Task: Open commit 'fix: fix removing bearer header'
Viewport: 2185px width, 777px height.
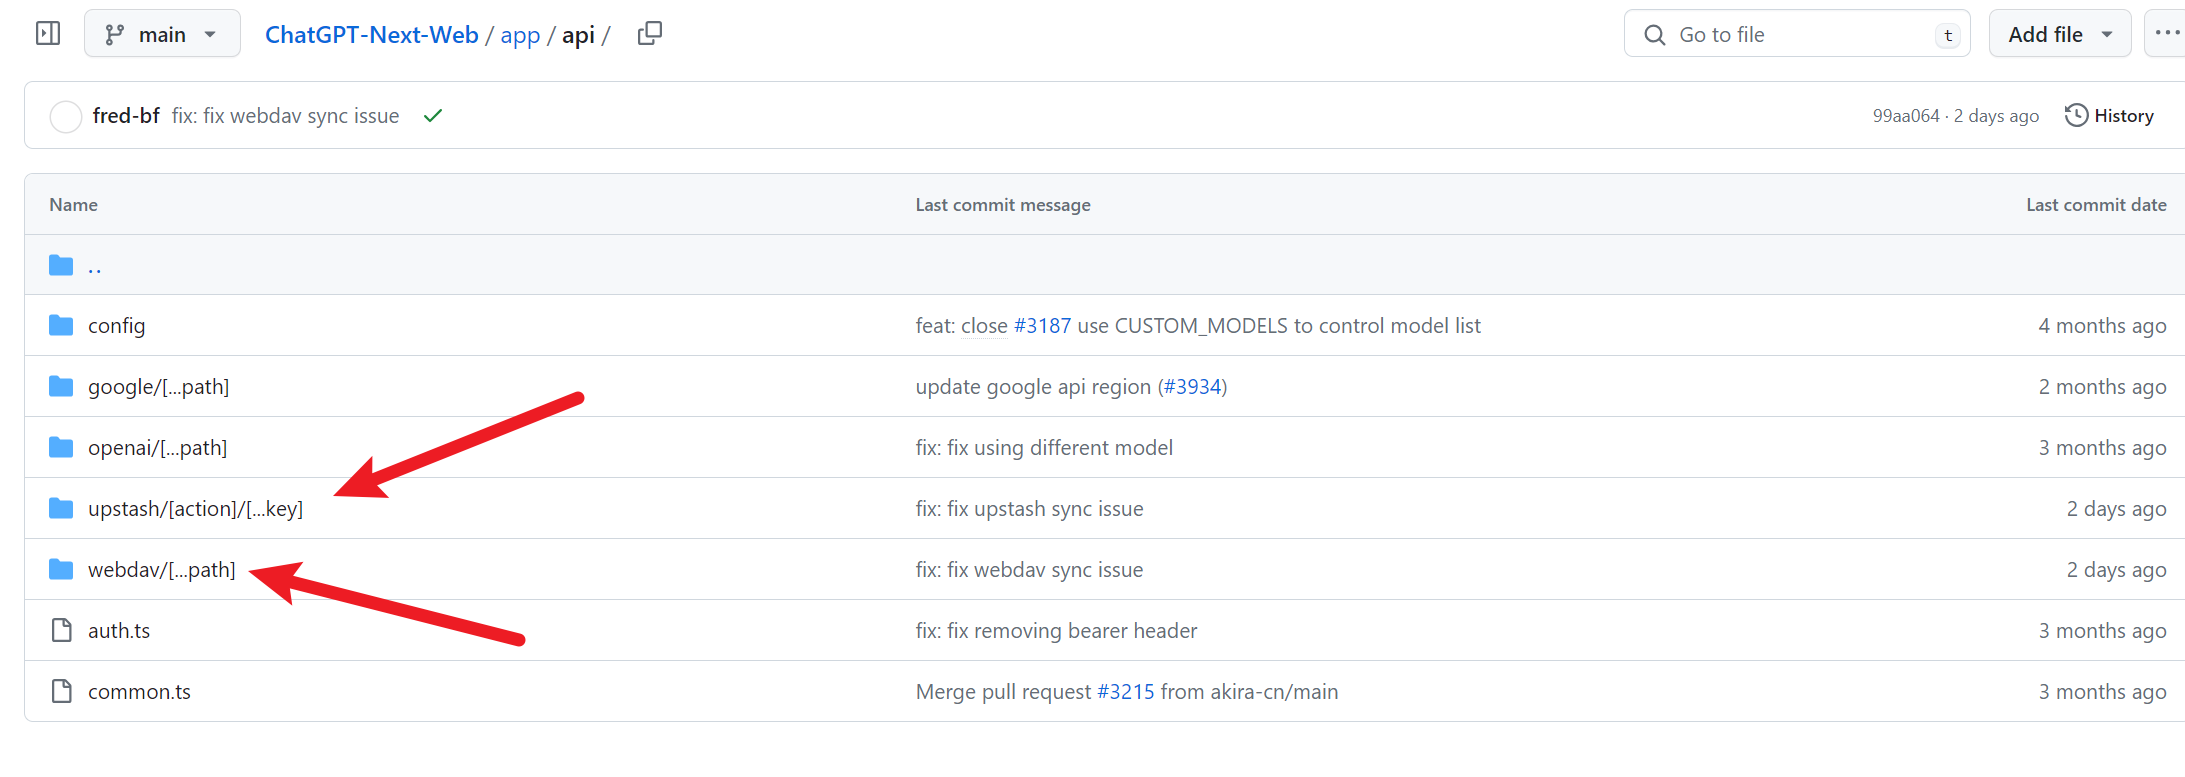Action: [x=1056, y=631]
